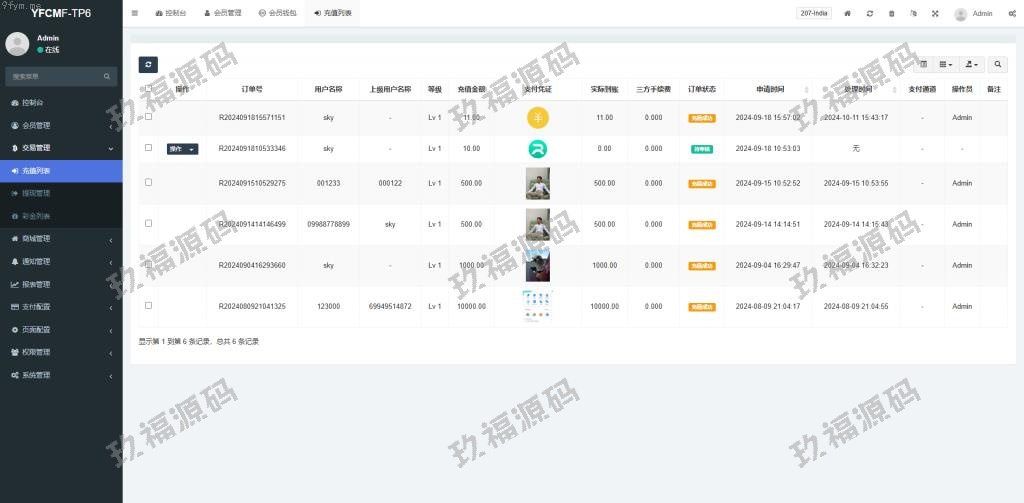The height and width of the screenshot is (503, 1024).
Task: Open table search with magnifier icon
Action: click(998, 64)
